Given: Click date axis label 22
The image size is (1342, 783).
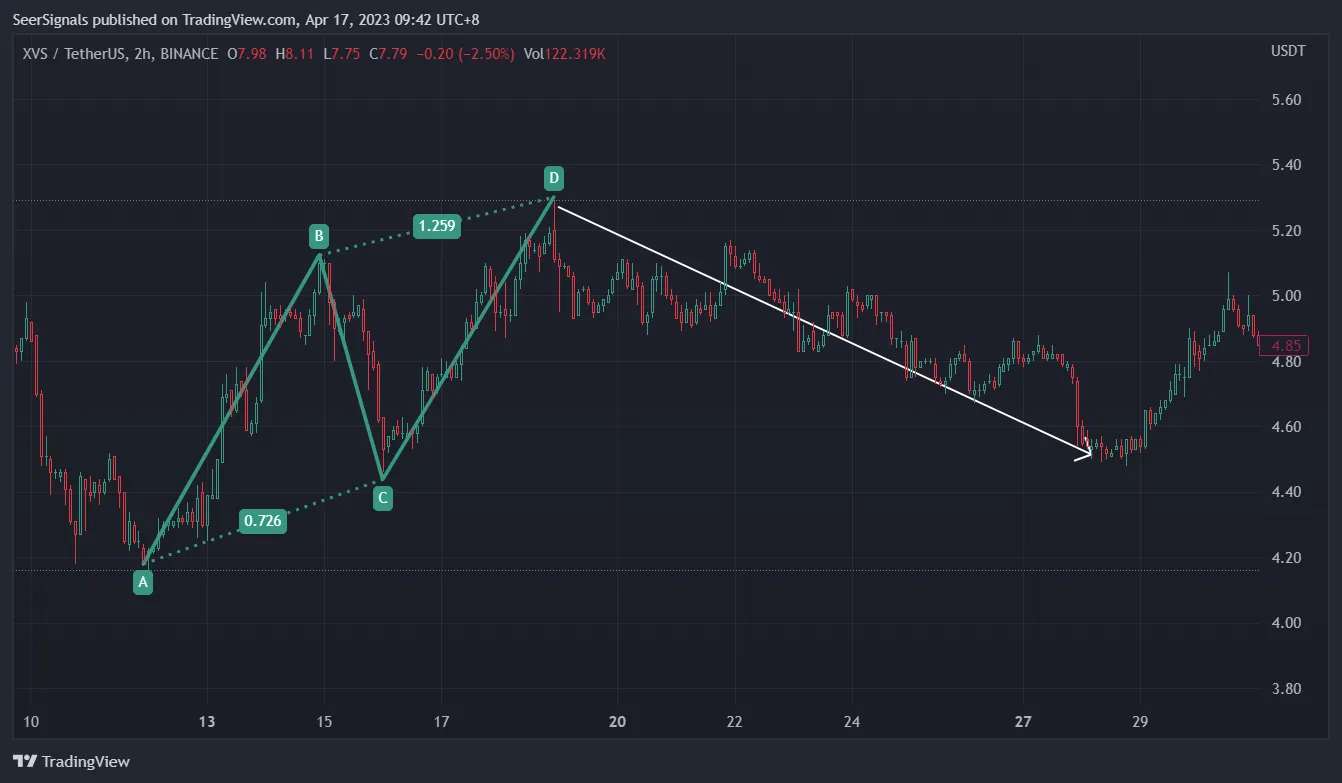Looking at the screenshot, I should (735, 722).
